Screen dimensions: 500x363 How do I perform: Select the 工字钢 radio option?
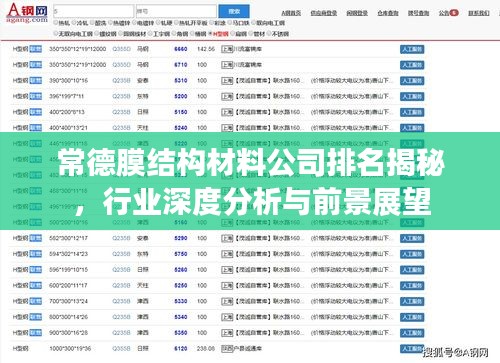coord(150,34)
